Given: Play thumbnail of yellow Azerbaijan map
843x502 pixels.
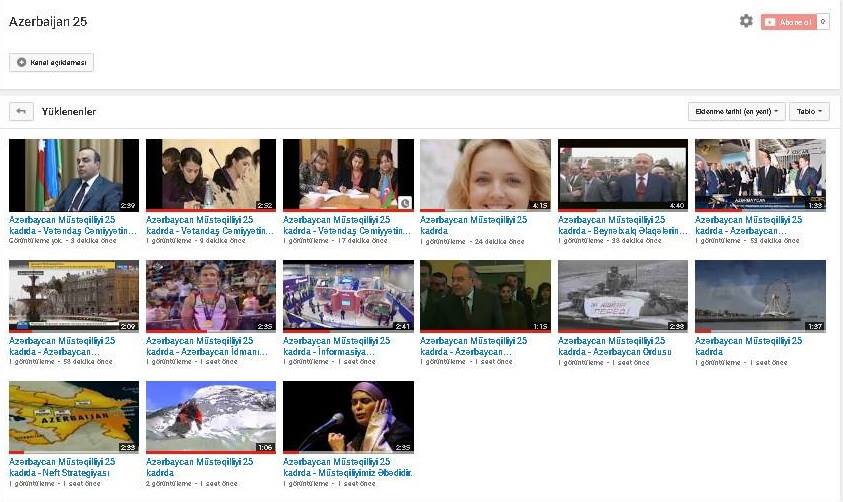Looking at the screenshot, I should (x=74, y=417).
